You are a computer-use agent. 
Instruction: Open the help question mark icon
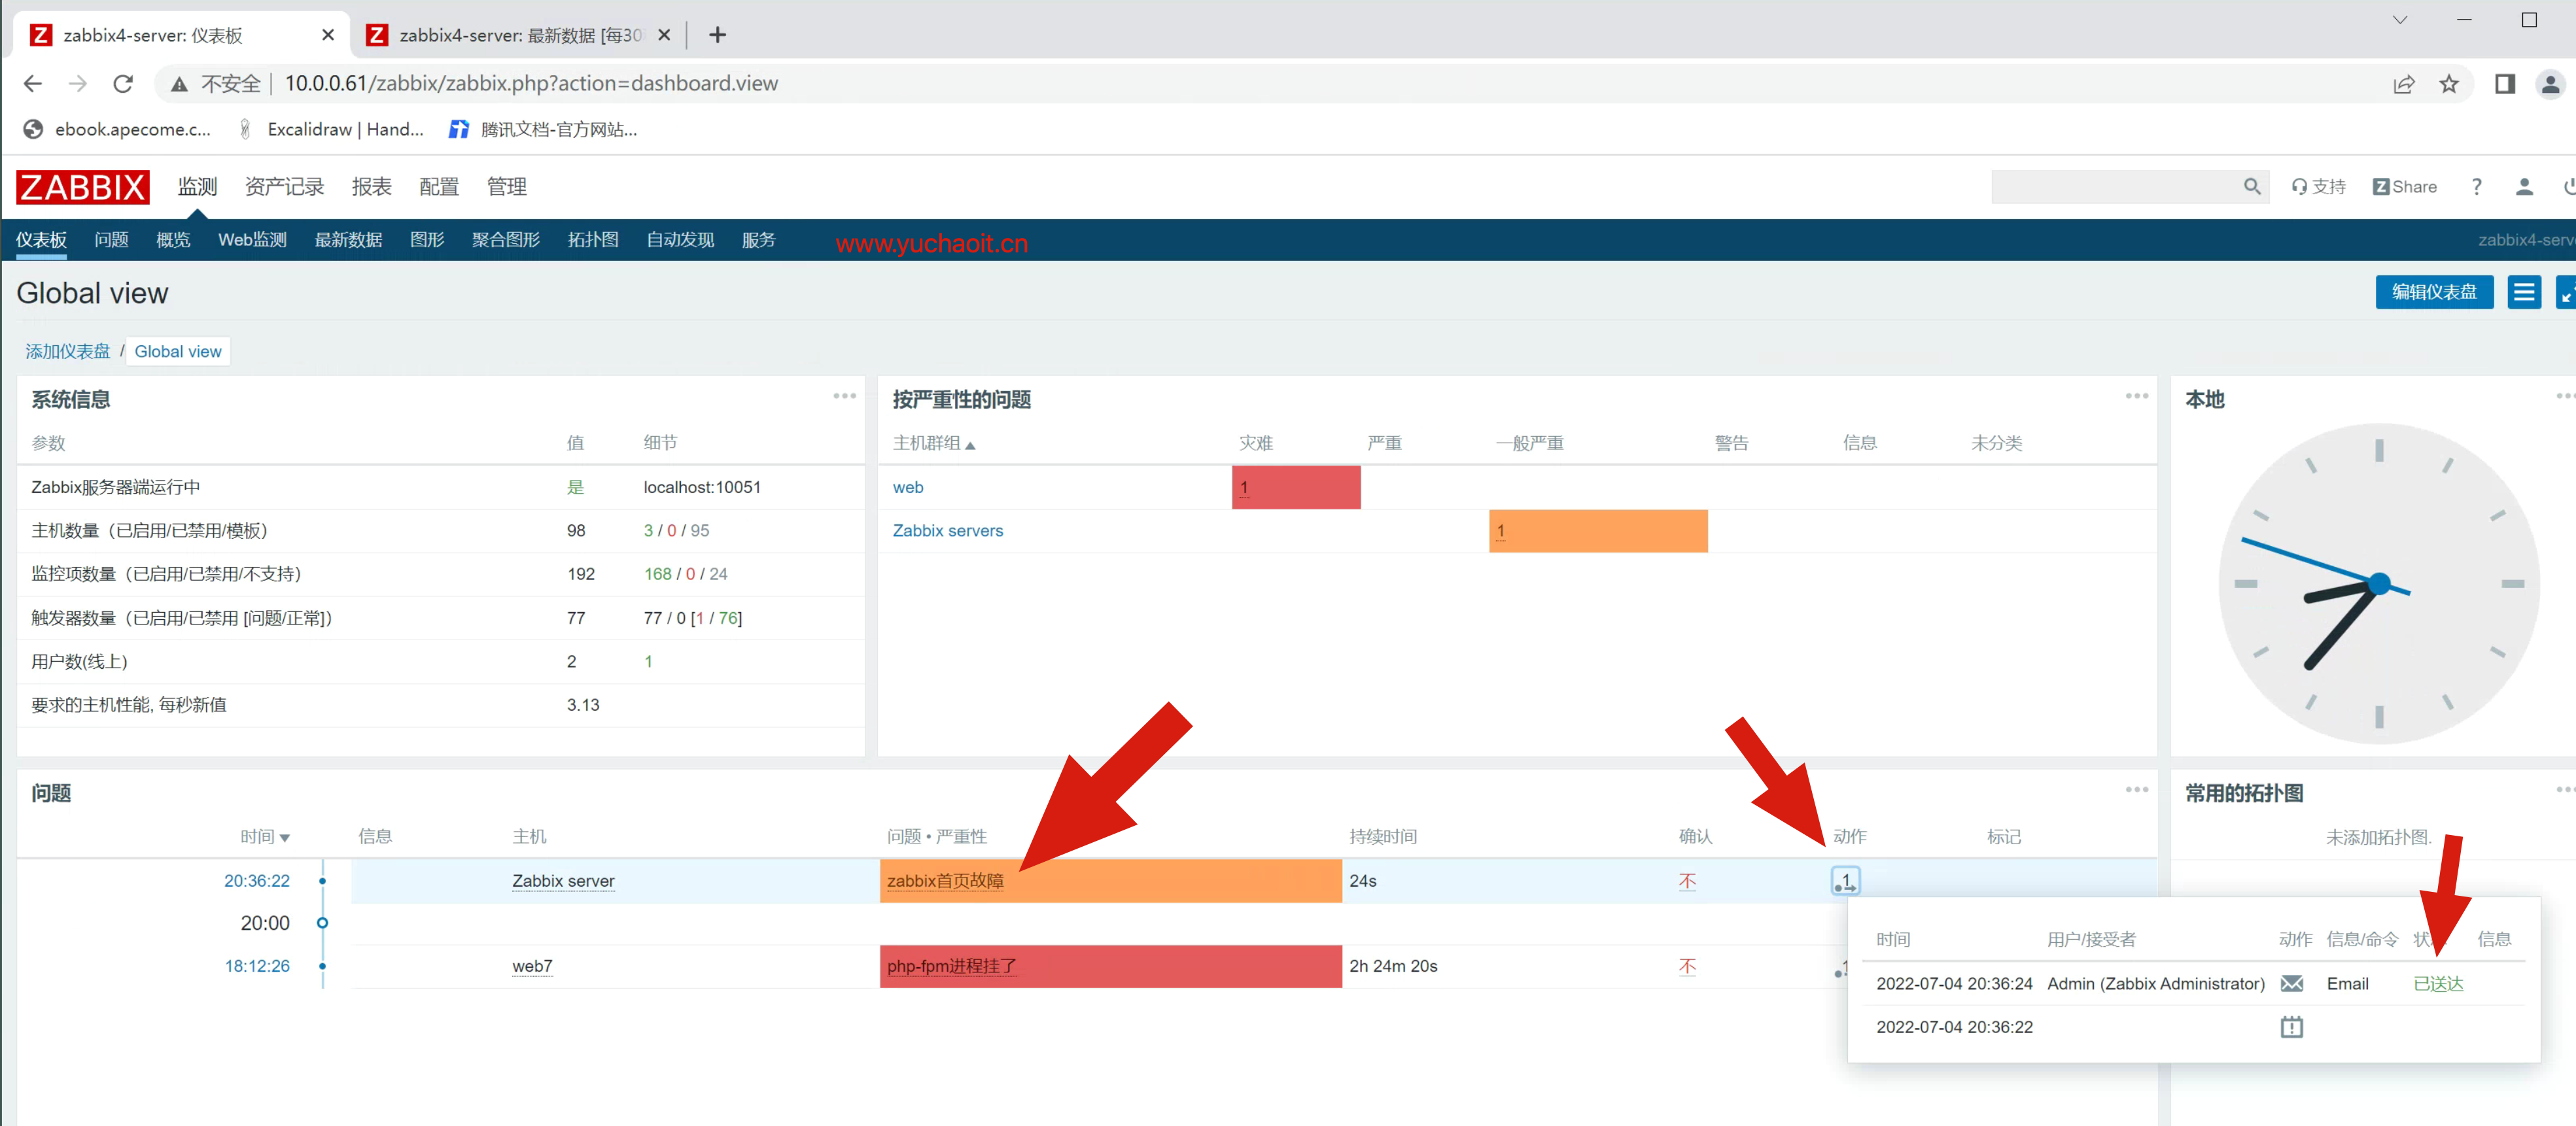[2476, 187]
